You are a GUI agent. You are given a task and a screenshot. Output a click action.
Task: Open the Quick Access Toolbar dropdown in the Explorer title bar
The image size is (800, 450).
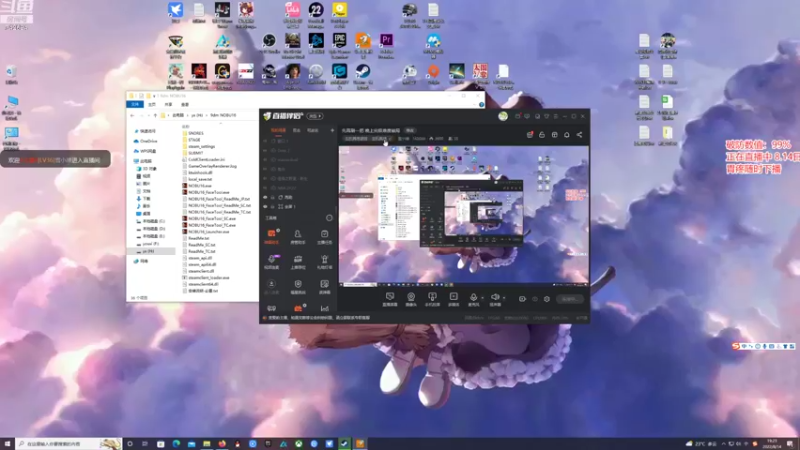click(x=154, y=96)
